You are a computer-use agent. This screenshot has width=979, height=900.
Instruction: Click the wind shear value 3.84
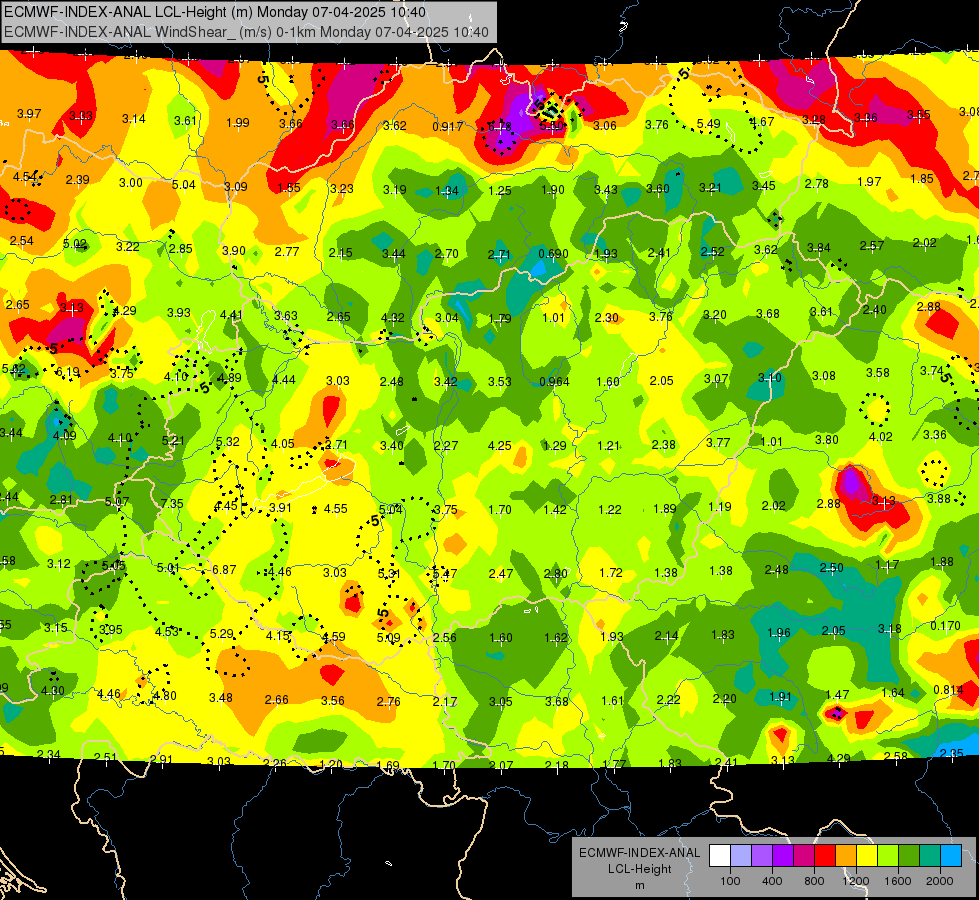click(819, 248)
